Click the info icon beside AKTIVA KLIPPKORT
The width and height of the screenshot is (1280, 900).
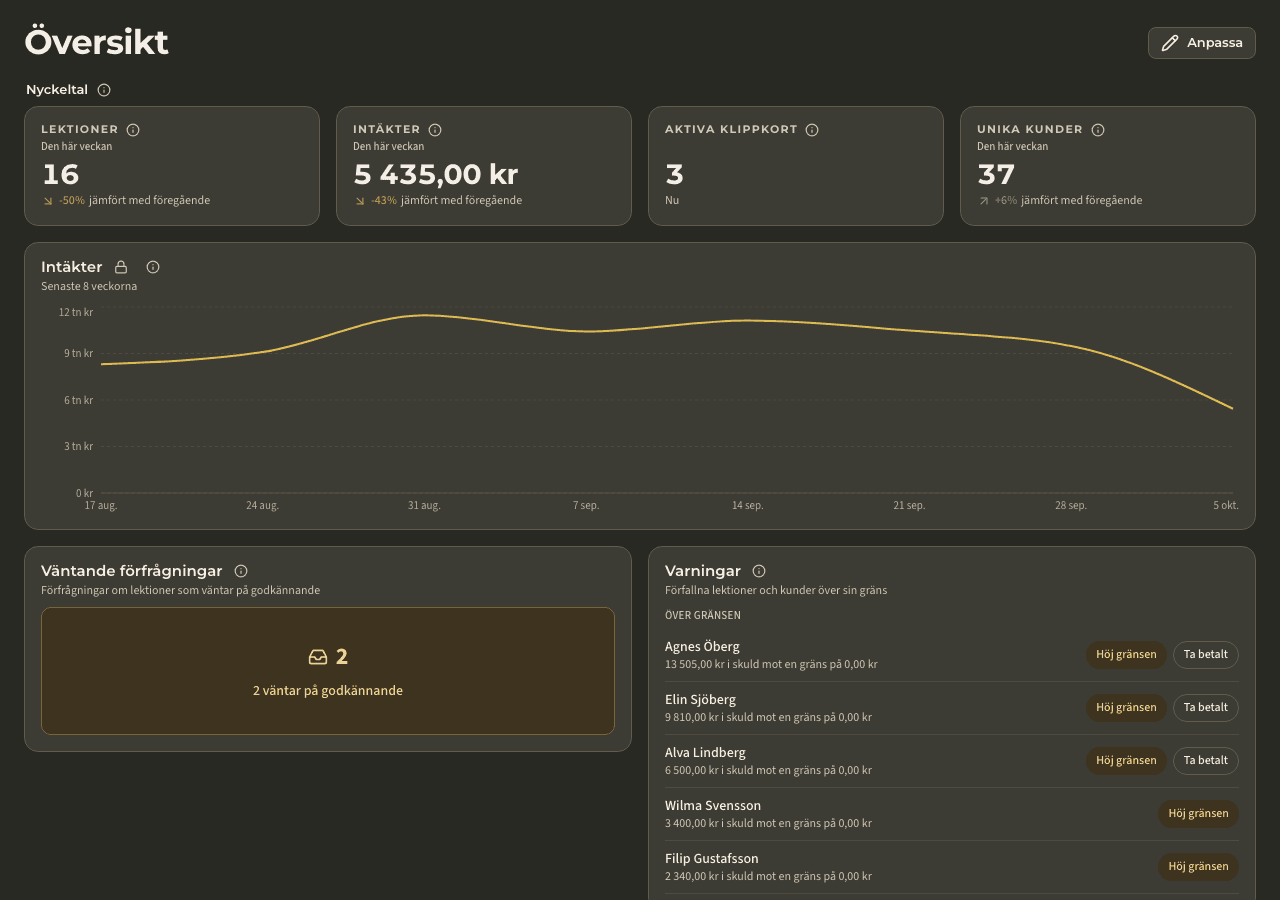coord(812,130)
